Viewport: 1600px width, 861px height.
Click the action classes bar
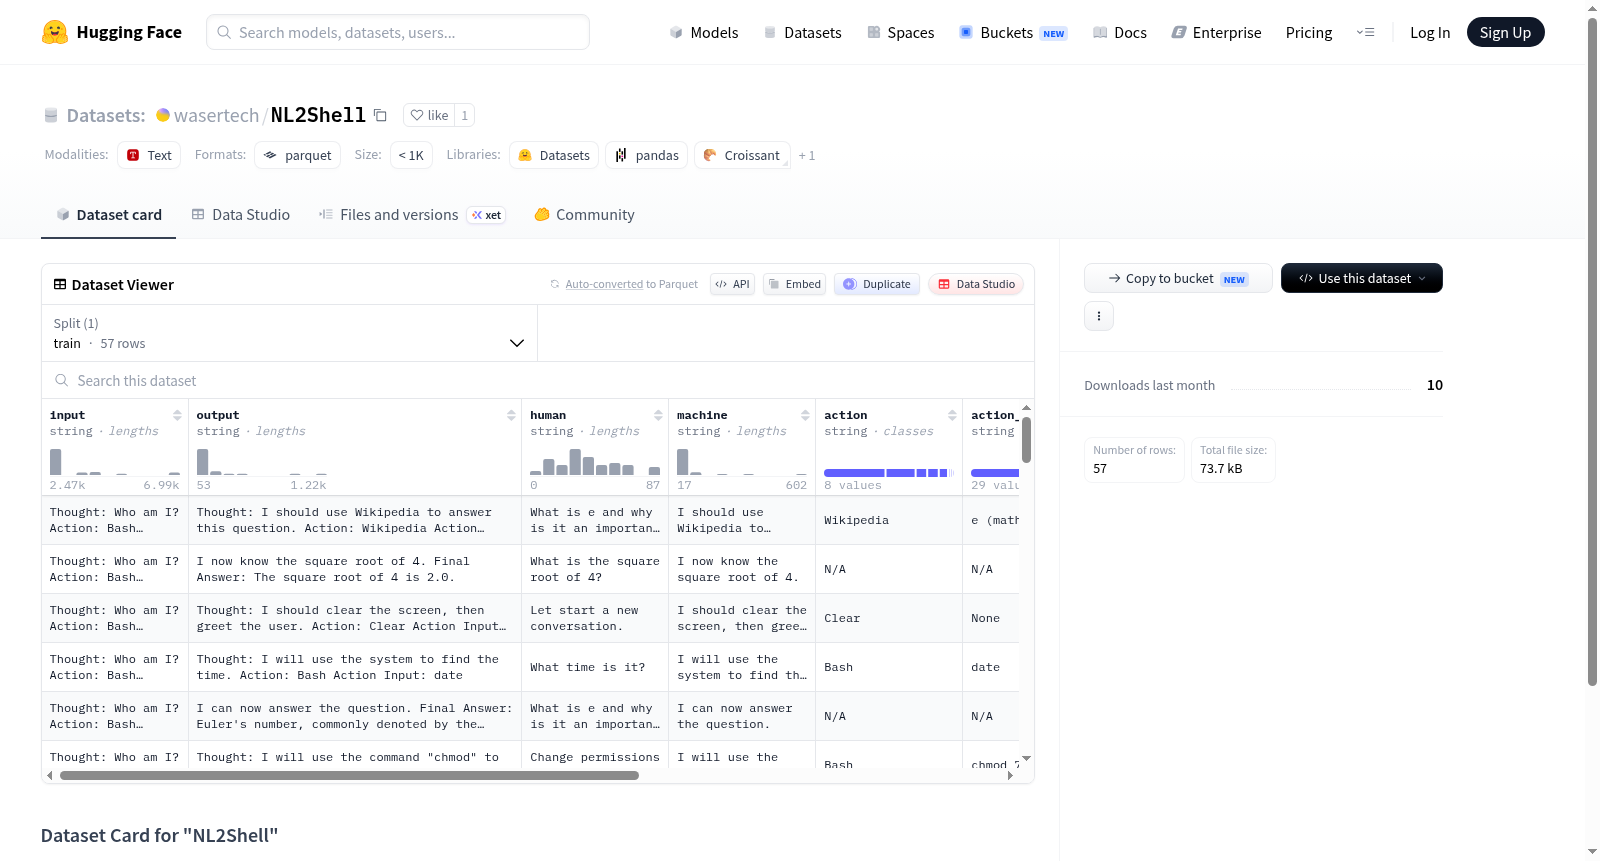(888, 472)
